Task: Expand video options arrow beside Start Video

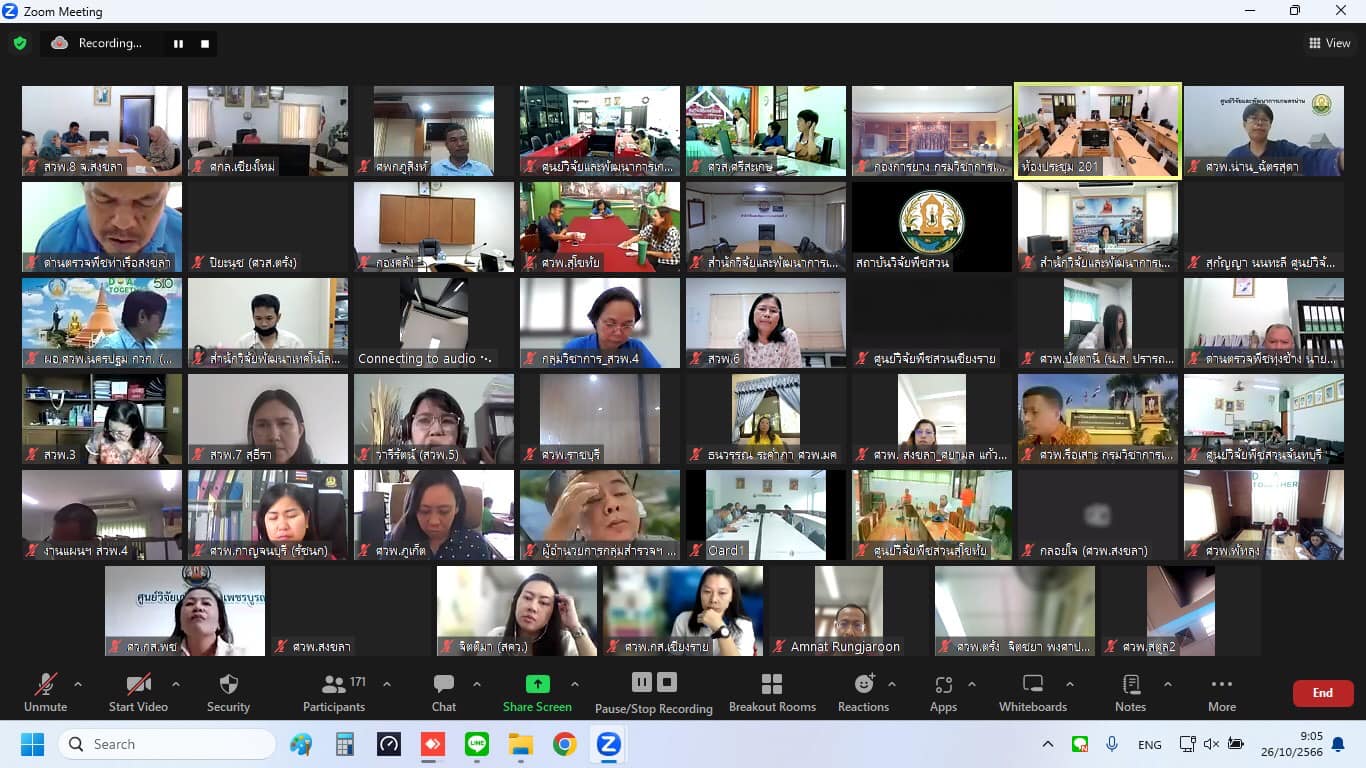Action: (x=176, y=685)
